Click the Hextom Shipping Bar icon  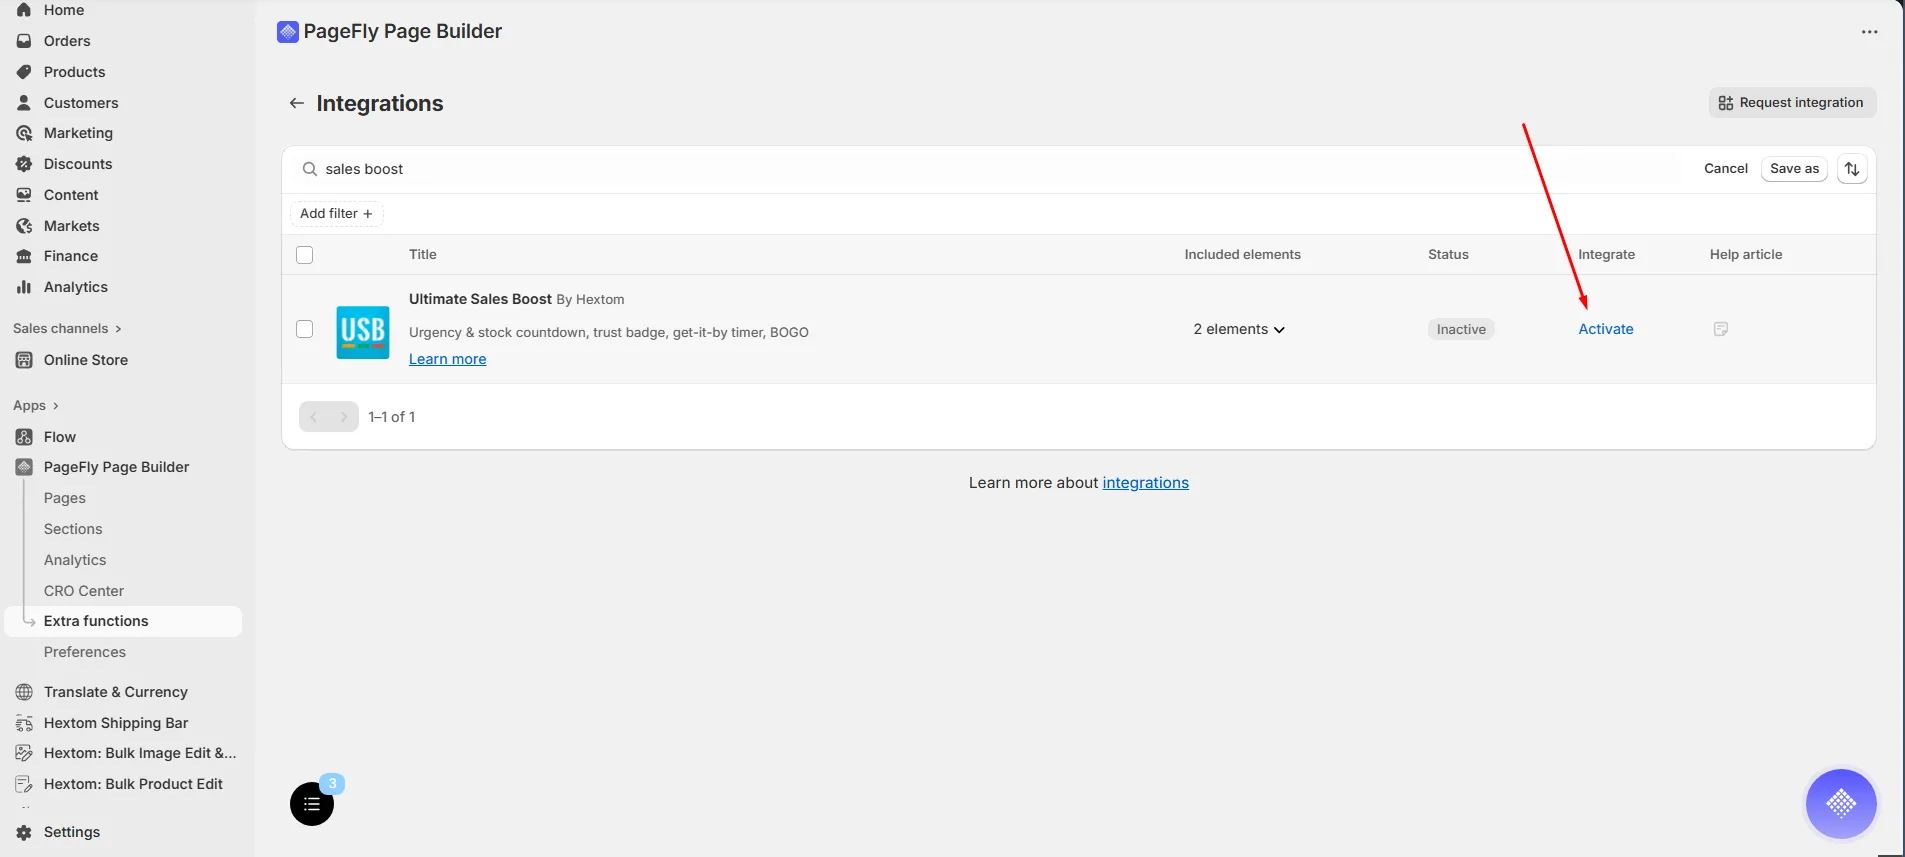coord(24,723)
